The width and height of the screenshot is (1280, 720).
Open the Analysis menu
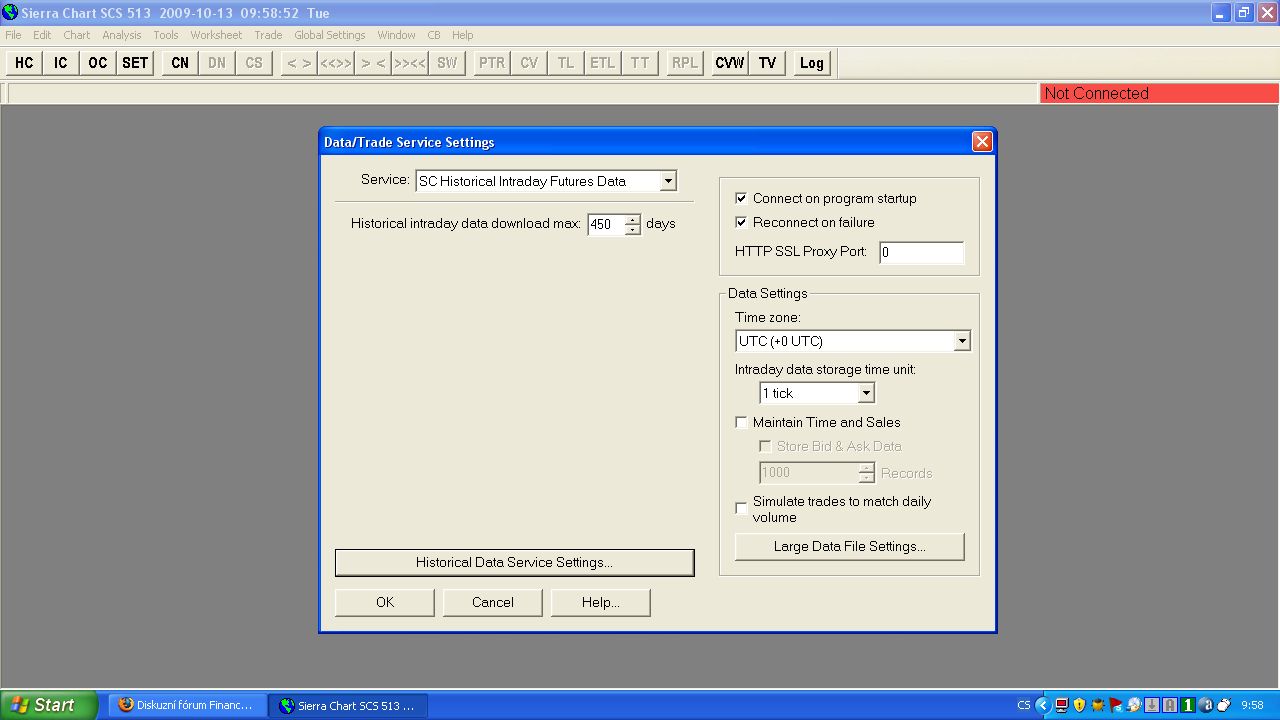click(122, 35)
